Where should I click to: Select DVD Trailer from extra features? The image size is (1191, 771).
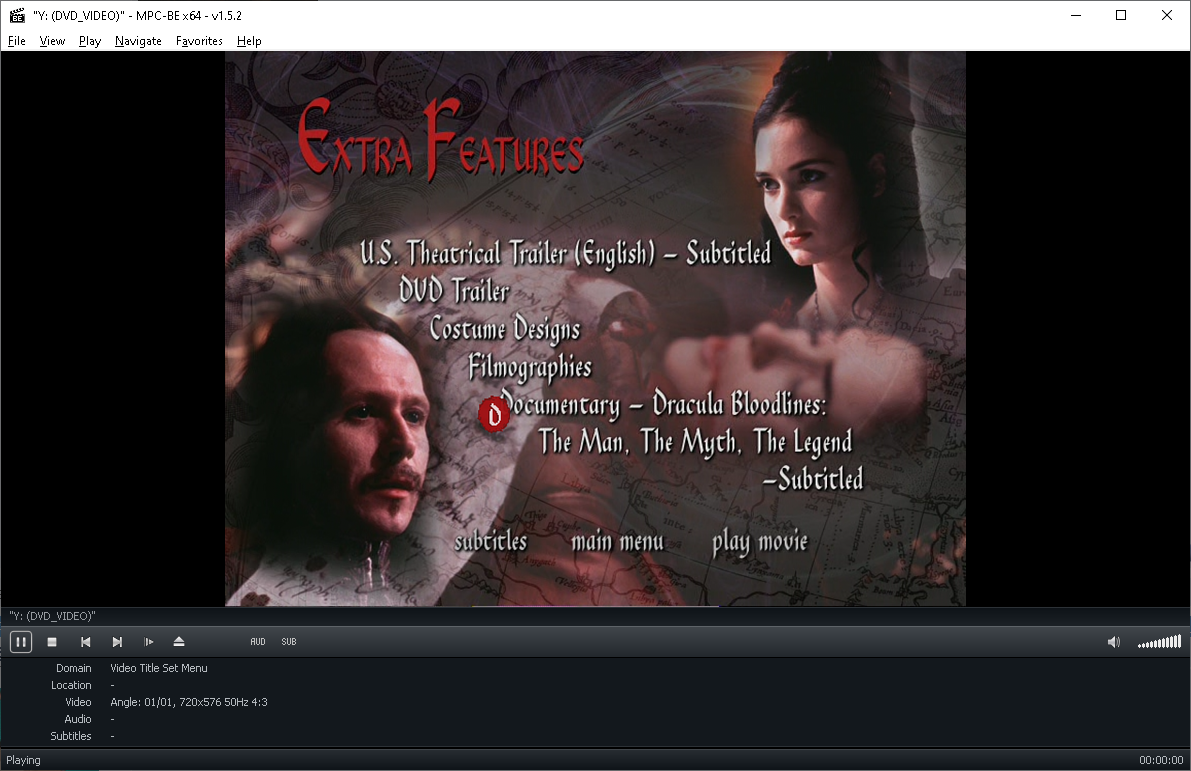pyautogui.click(x=454, y=290)
